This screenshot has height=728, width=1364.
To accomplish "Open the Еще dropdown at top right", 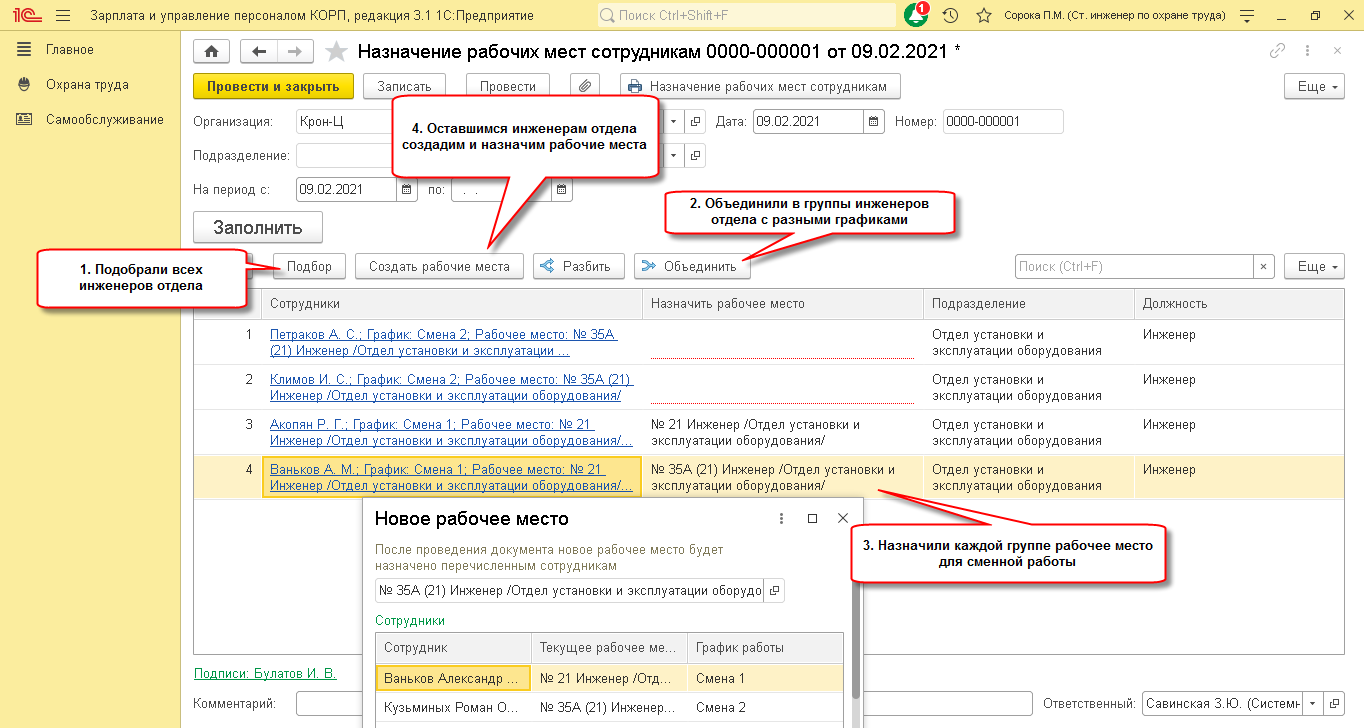I will pyautogui.click(x=1313, y=87).
